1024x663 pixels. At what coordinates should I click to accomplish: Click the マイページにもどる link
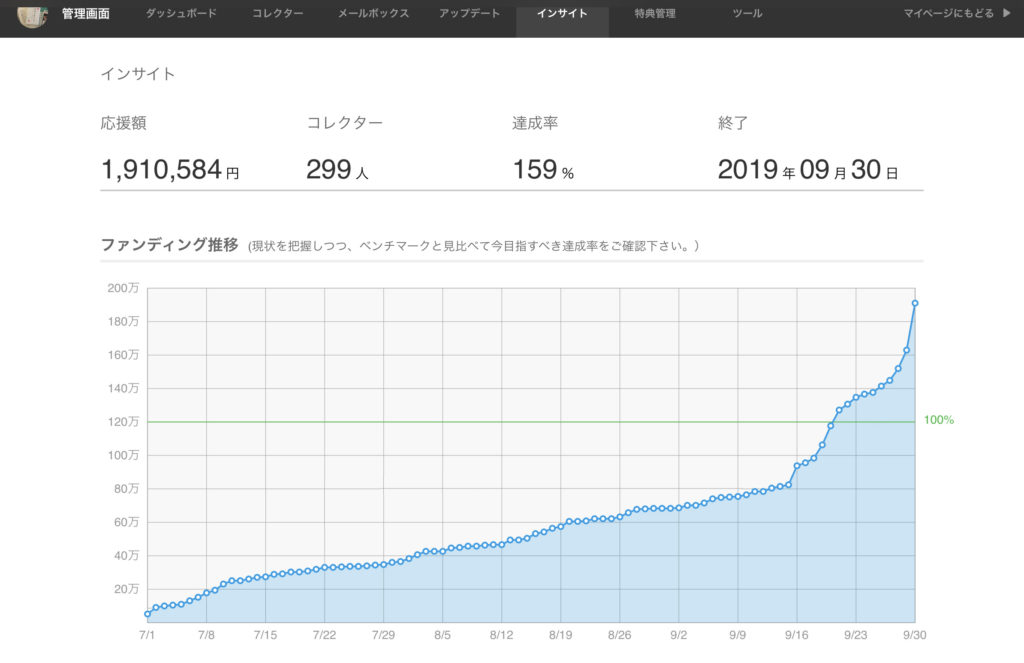click(x=948, y=14)
